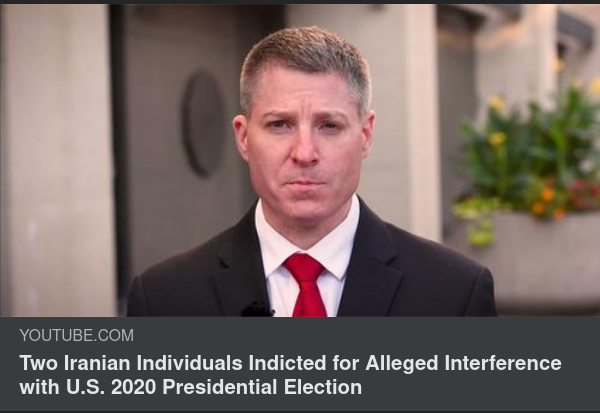Click the YOUTUBE.COM source label
Viewport: 600px width, 413px height.
click(x=77, y=335)
